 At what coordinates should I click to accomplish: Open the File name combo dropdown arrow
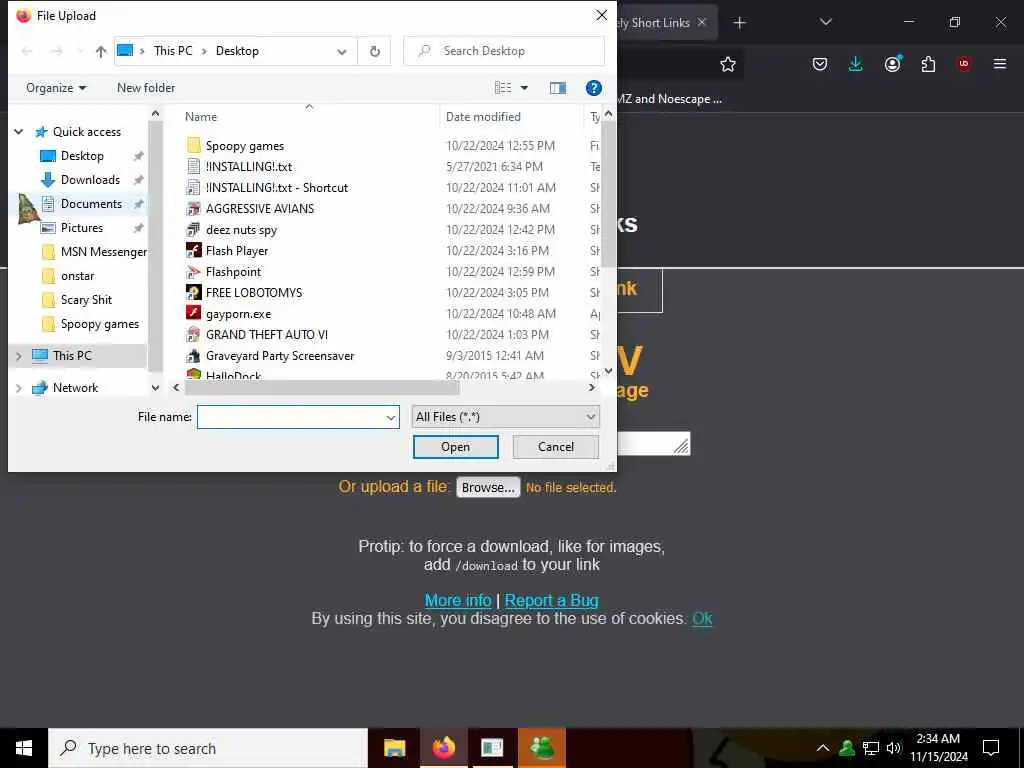(x=391, y=417)
